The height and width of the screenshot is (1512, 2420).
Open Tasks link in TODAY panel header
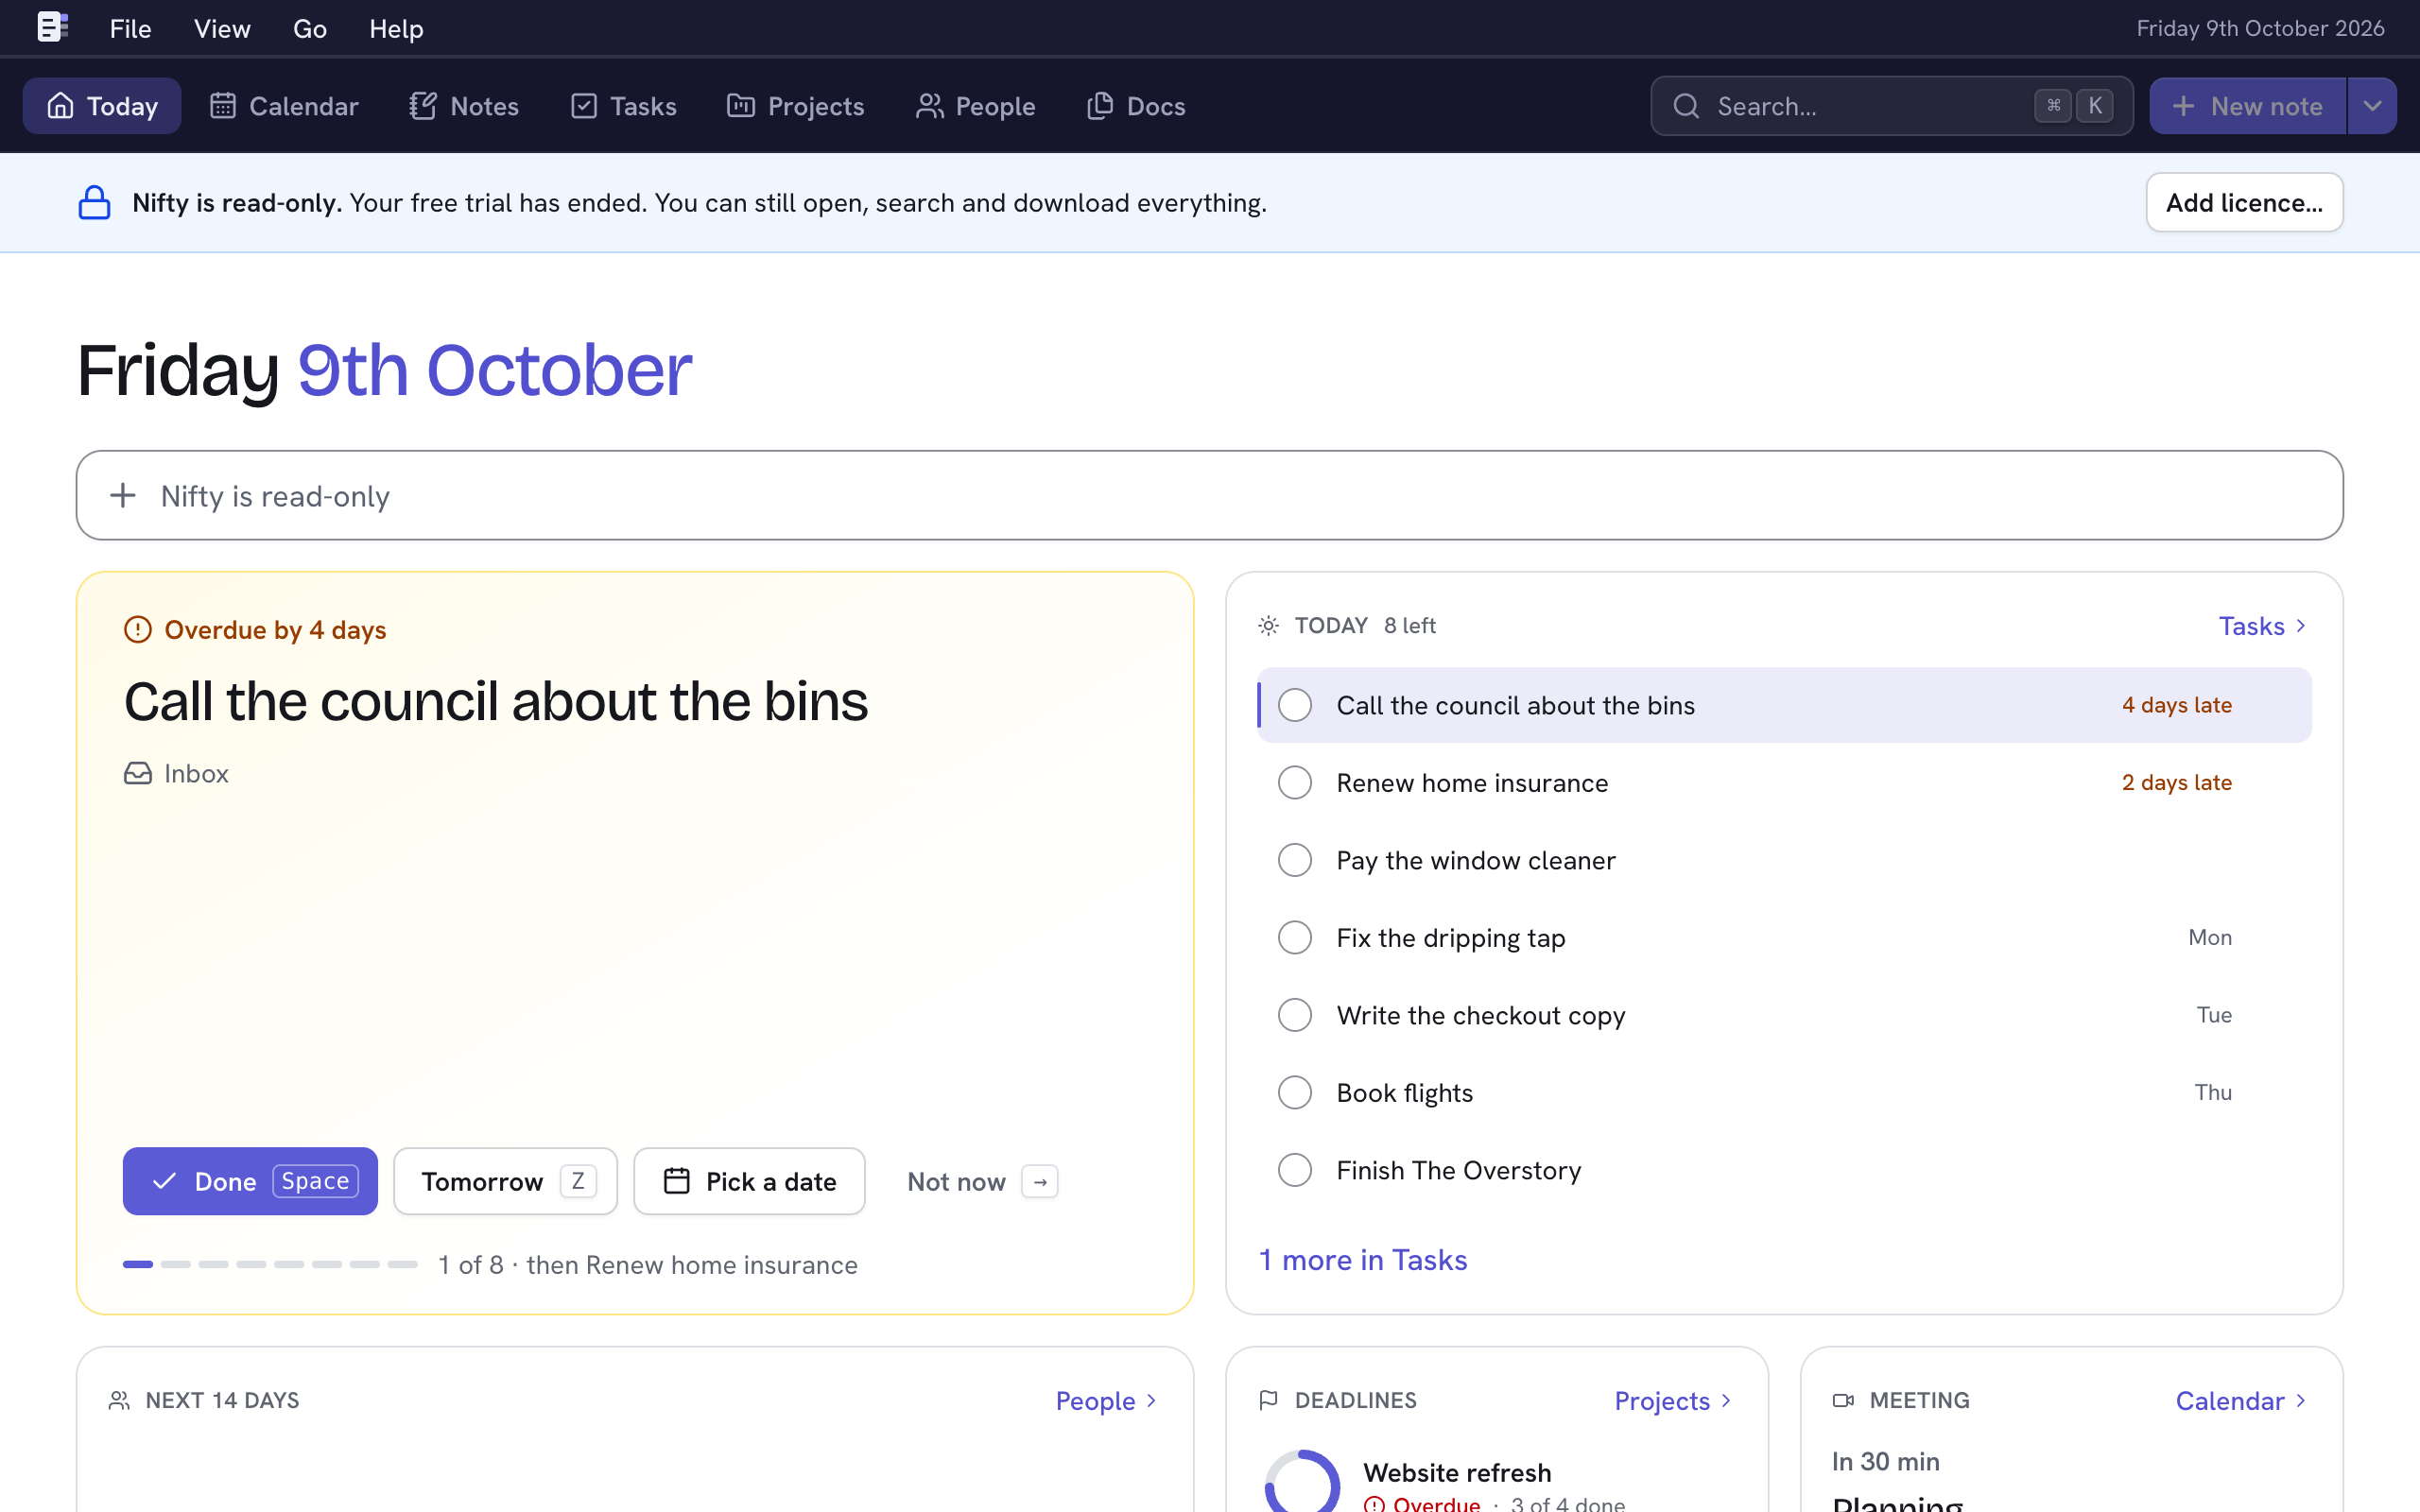[x=2262, y=626]
